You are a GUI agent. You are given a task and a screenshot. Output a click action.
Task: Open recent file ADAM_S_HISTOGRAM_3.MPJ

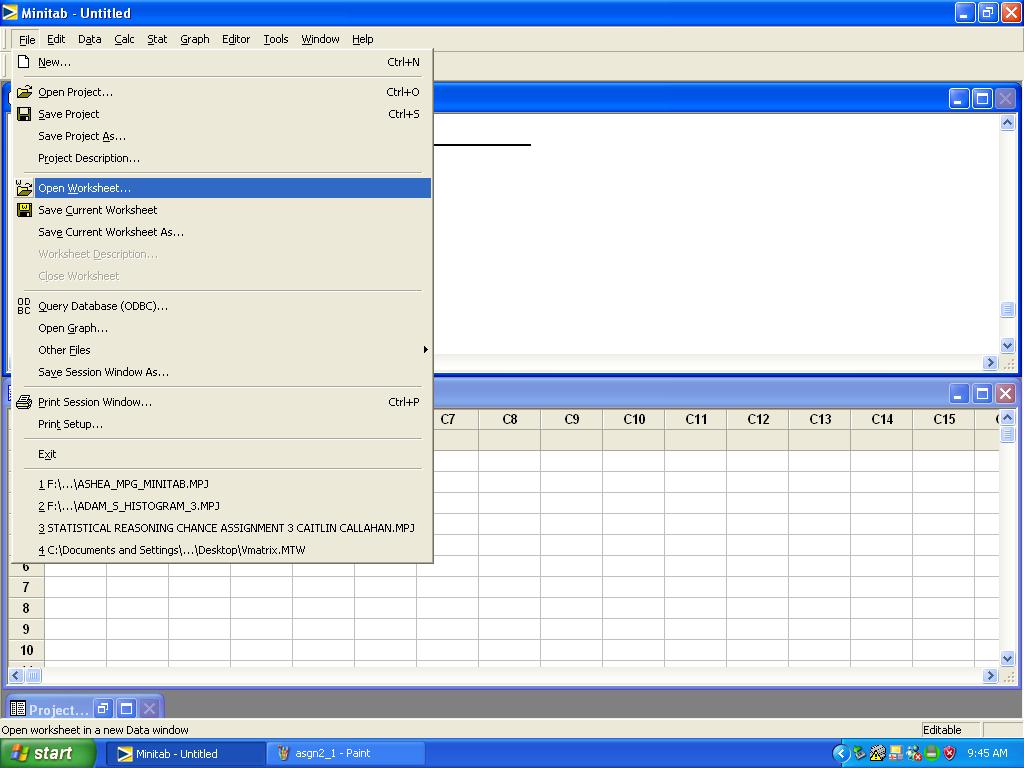point(129,506)
